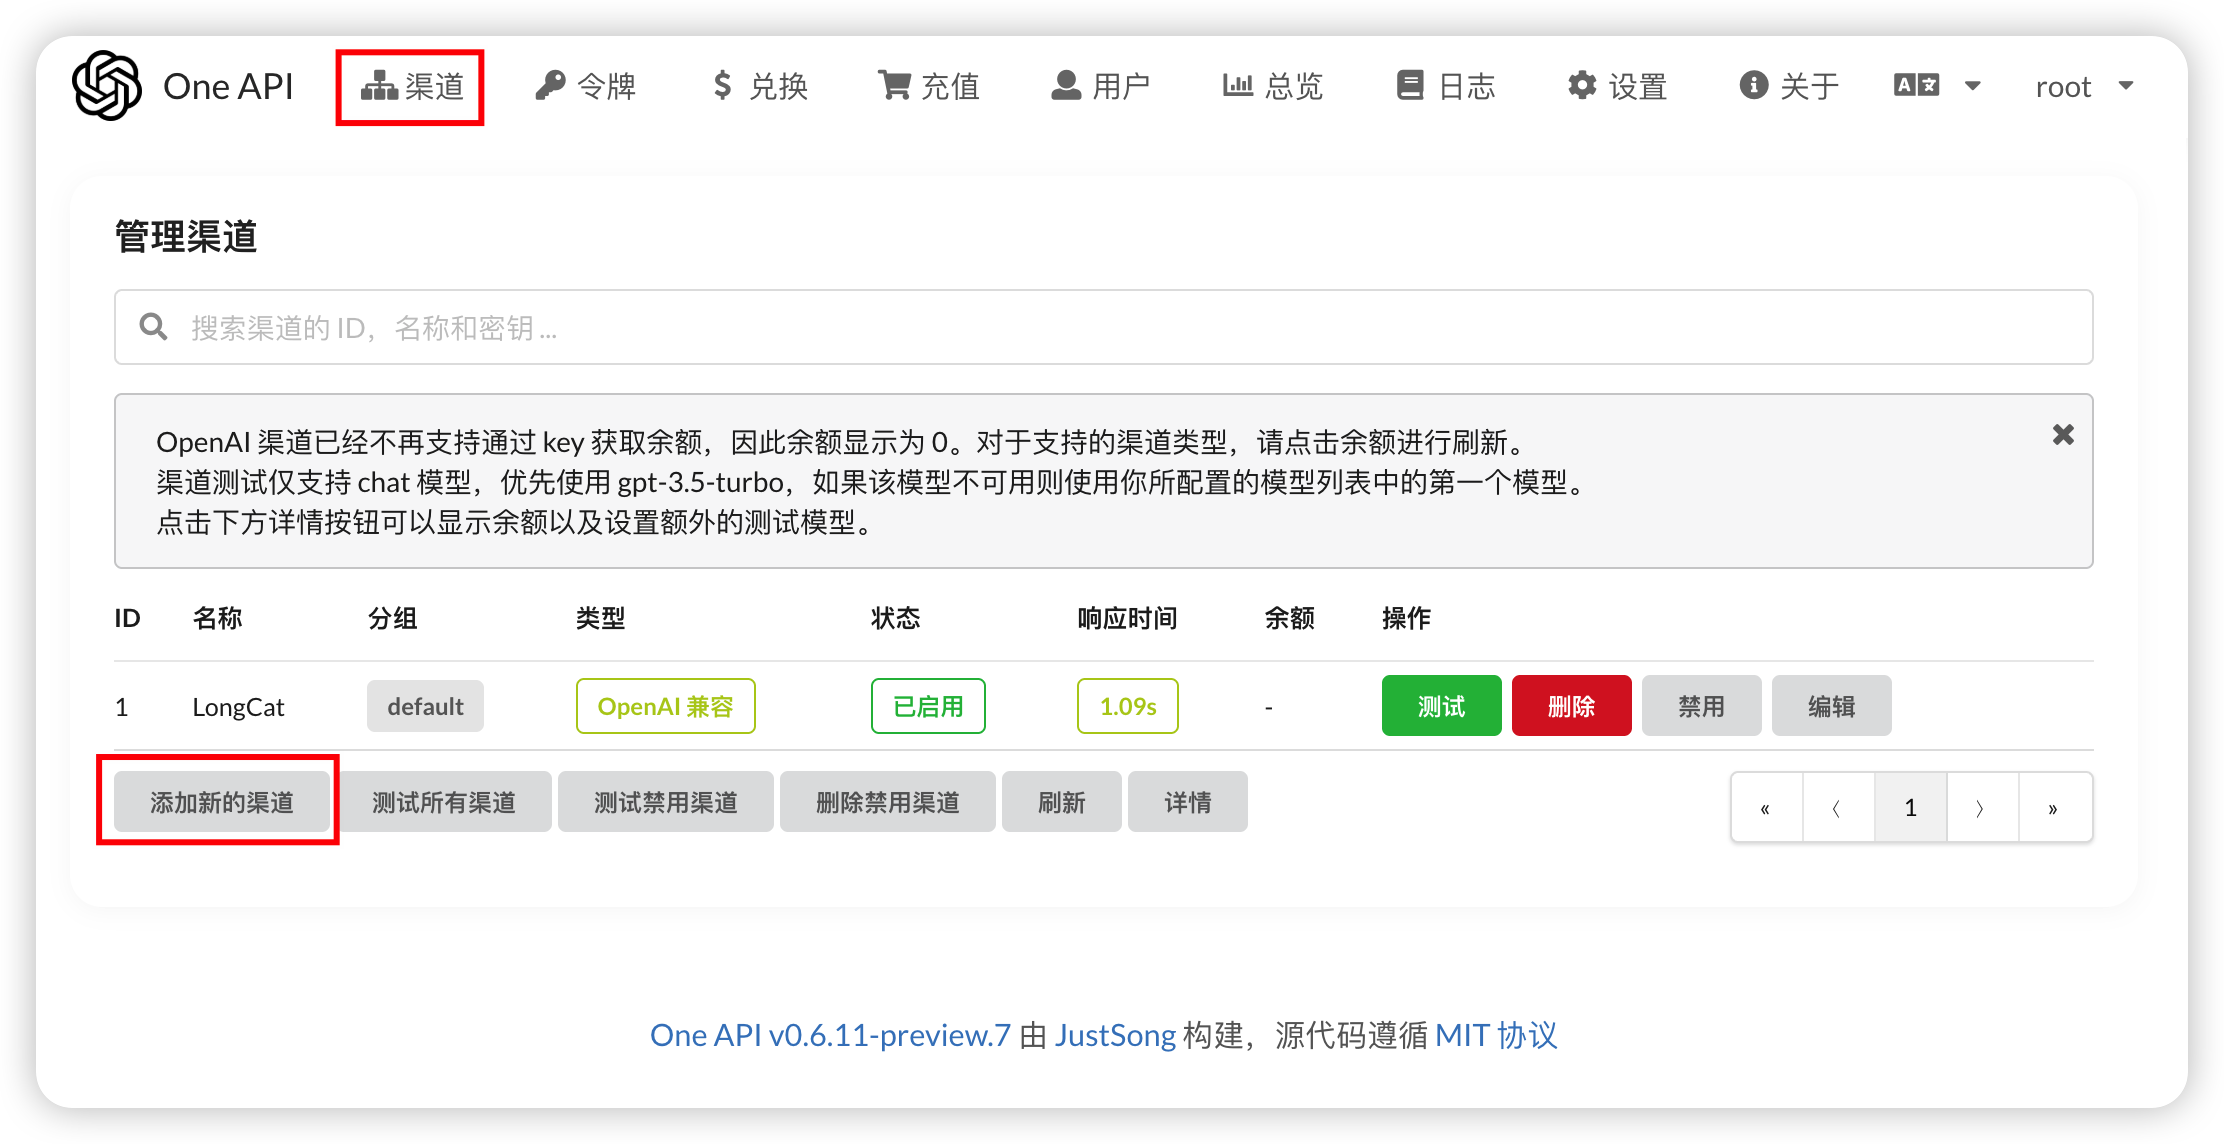Open the 渠道 channels tab
2224x1144 pixels.
point(412,87)
